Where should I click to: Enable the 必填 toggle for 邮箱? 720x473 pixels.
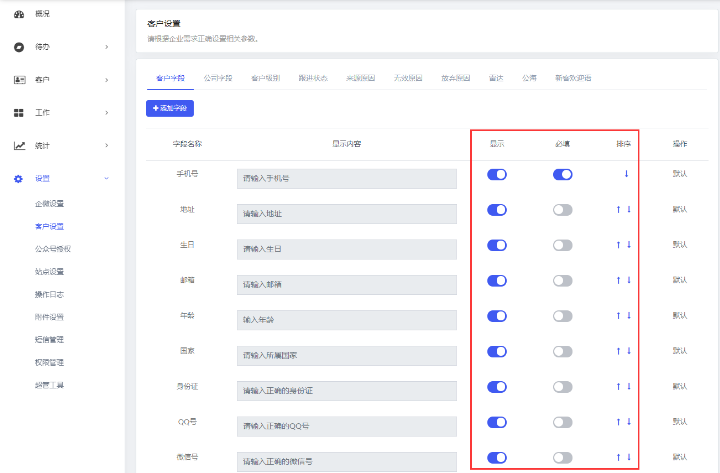(563, 280)
